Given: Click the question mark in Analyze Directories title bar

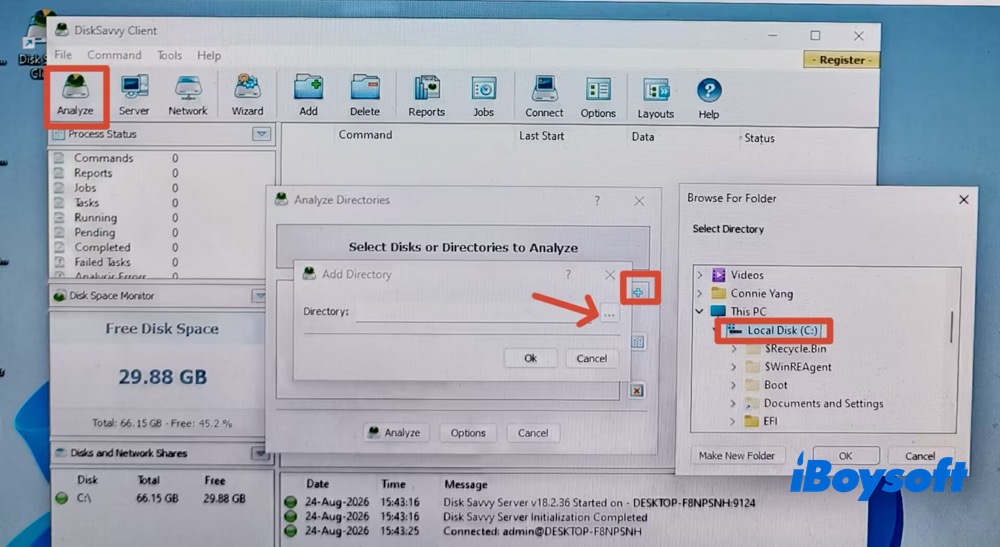Looking at the screenshot, I should pyautogui.click(x=597, y=200).
